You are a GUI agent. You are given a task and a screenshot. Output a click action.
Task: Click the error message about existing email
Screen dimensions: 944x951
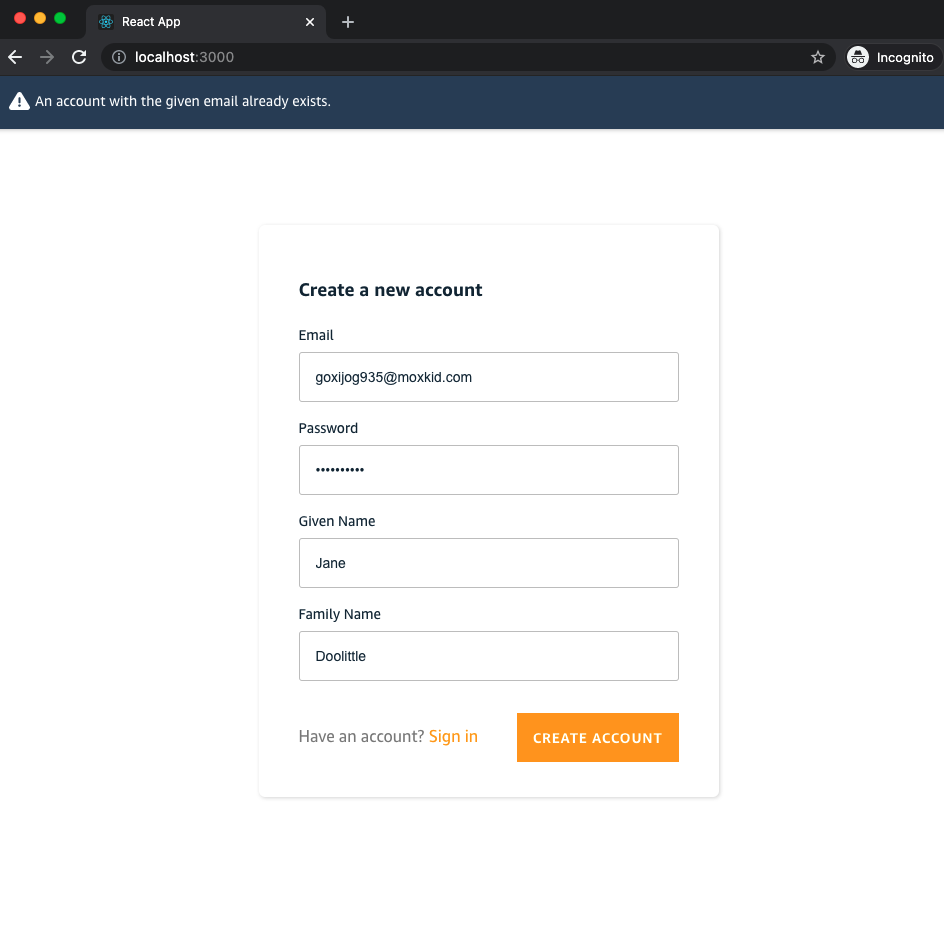click(x=181, y=101)
